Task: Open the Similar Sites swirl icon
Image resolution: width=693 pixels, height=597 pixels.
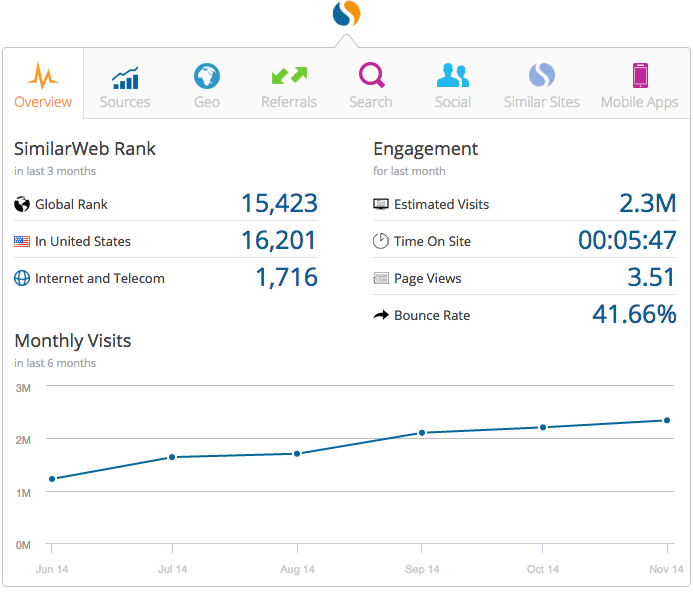Action: (542, 75)
